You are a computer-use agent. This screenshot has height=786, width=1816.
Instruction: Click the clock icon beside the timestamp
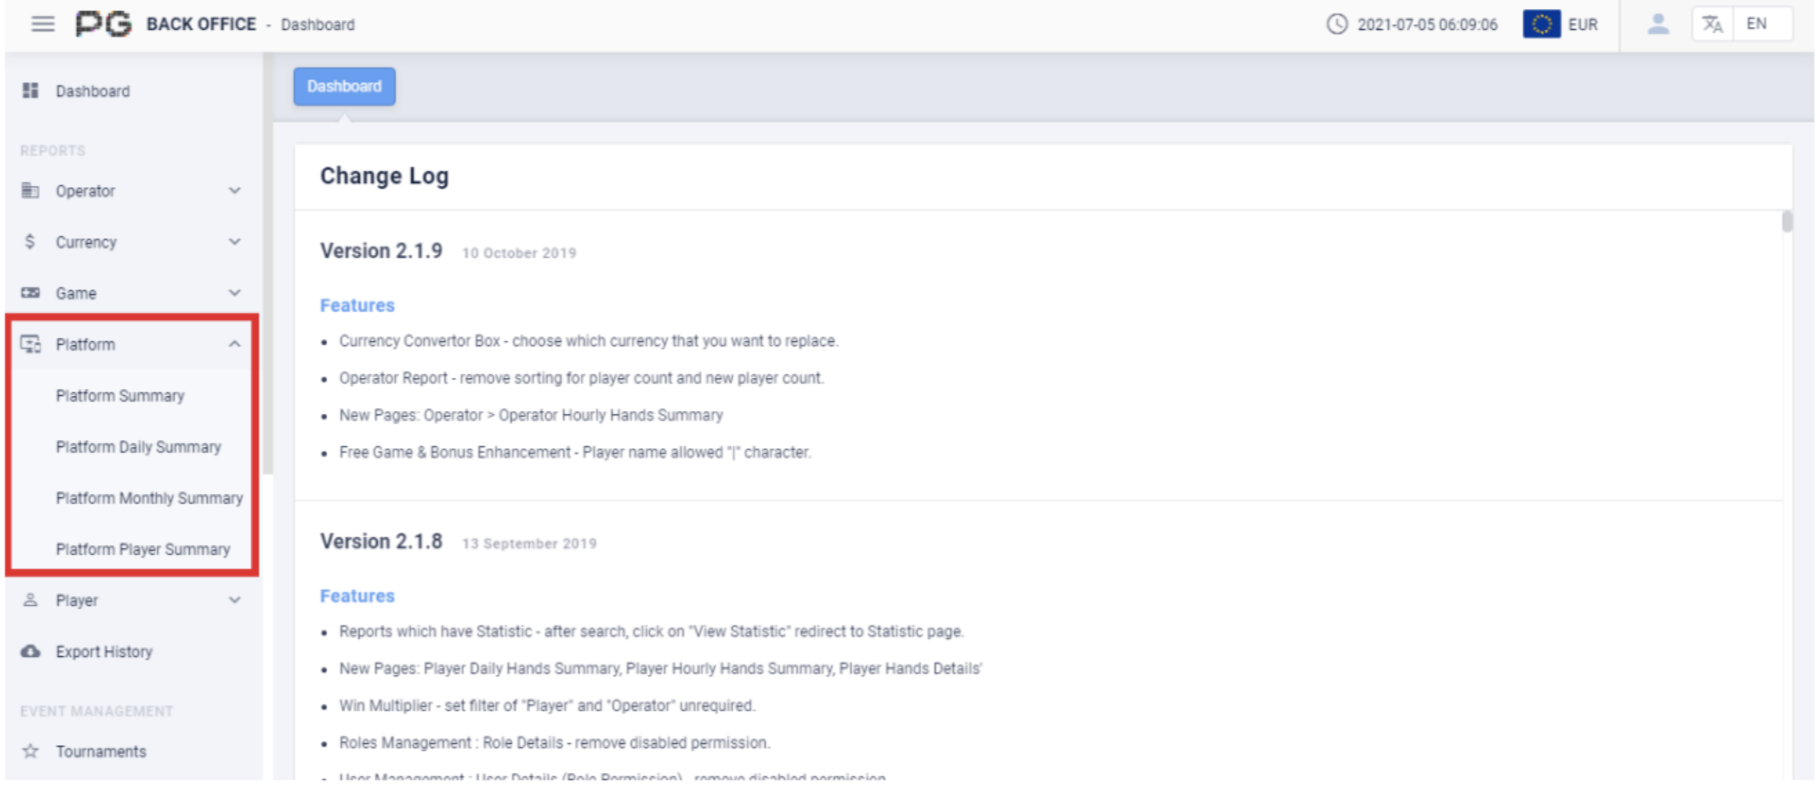tap(1336, 24)
